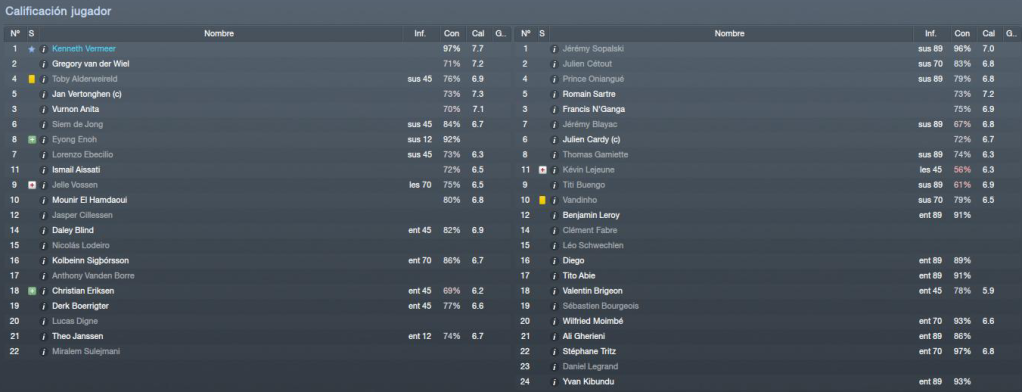Click the injury icon for Kévin Lejeune
Screen dimensions: 1022x392
click(542, 170)
